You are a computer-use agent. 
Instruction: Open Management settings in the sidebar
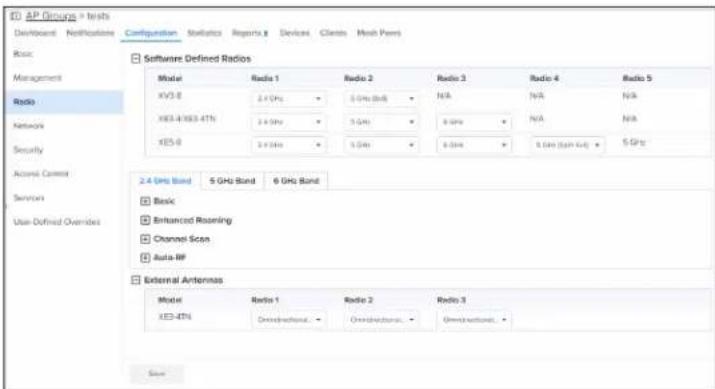(x=37, y=78)
